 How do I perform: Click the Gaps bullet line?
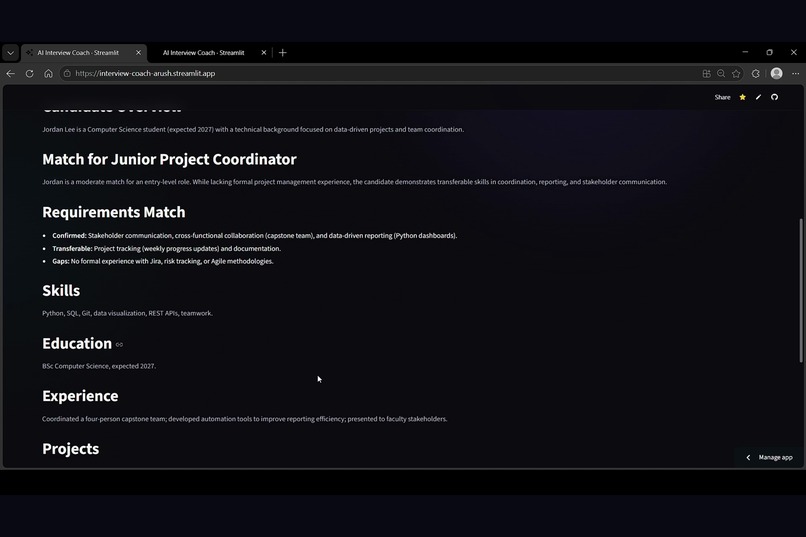[x=162, y=261]
